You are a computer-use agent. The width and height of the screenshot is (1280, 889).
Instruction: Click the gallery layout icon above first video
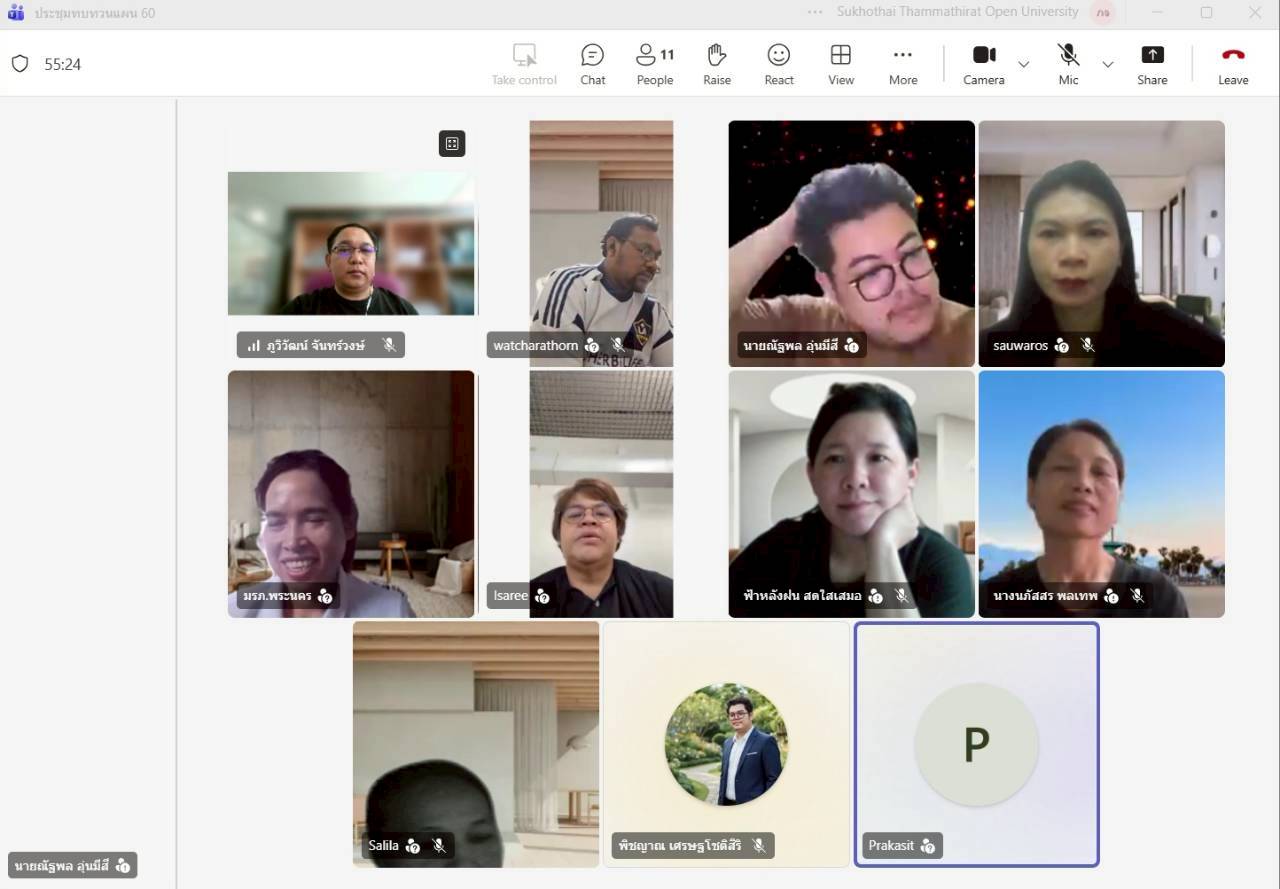[452, 144]
